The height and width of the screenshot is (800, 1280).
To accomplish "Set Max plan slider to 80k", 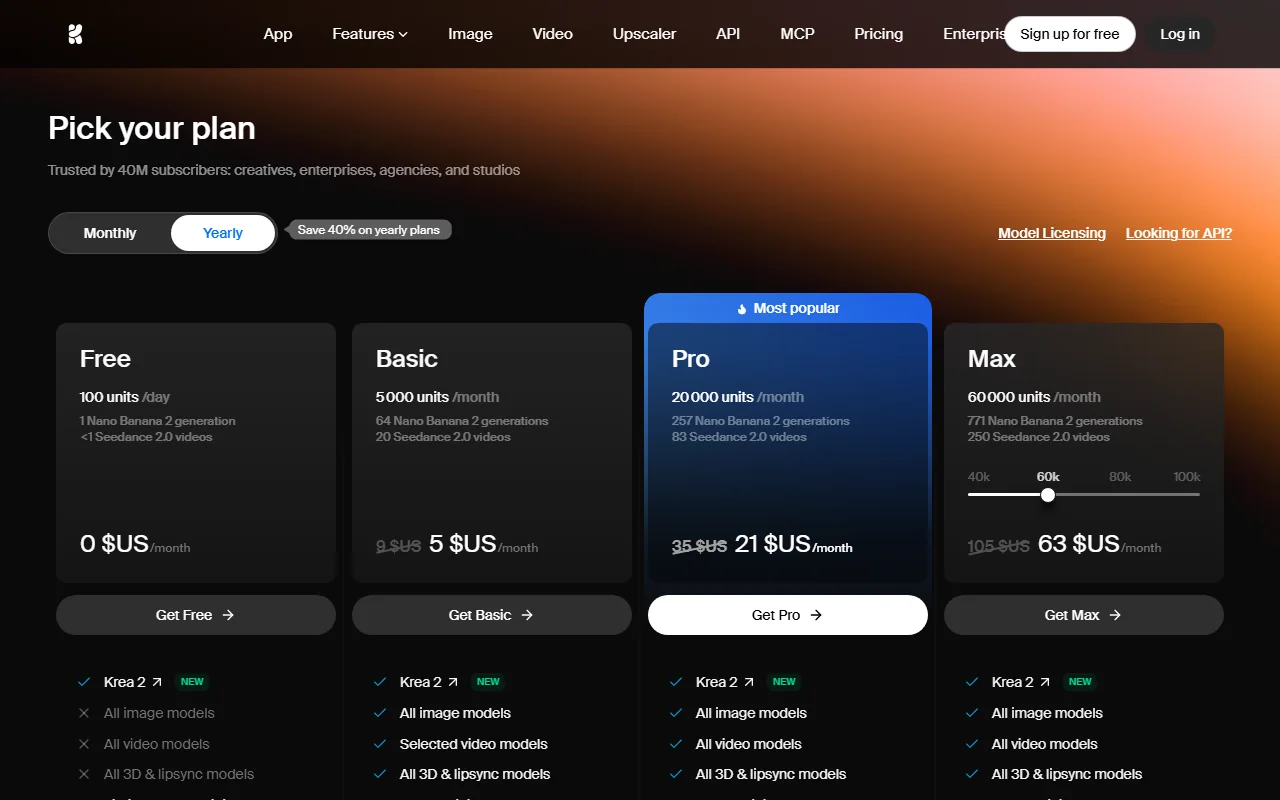I will [1120, 477].
